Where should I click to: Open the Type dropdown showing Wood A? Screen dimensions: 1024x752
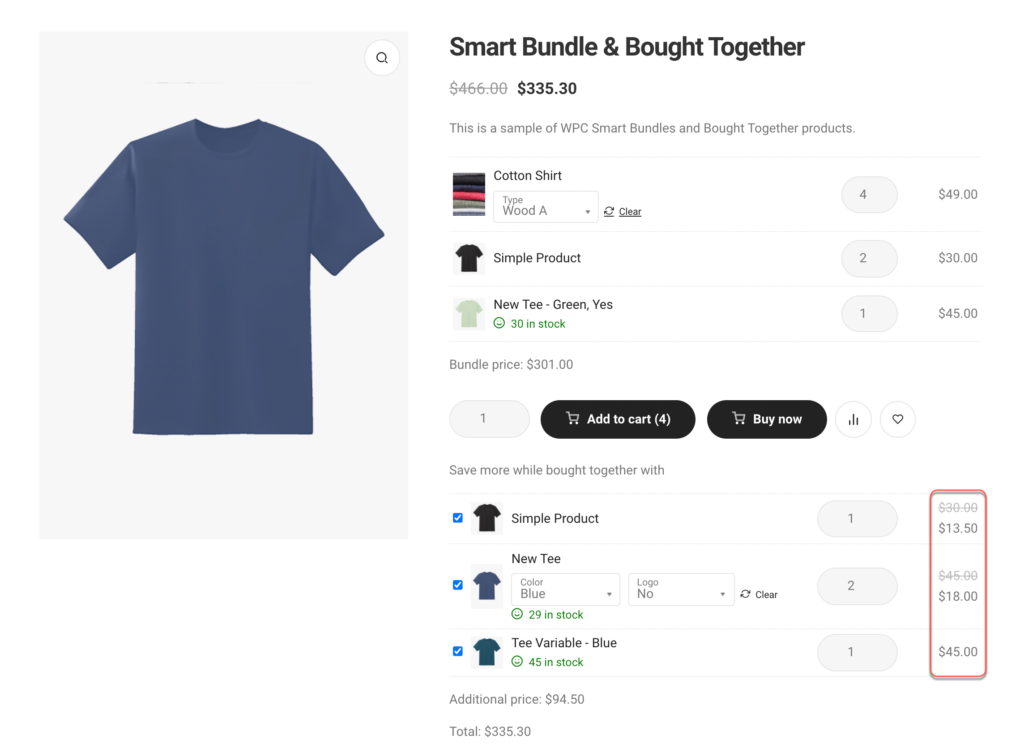tap(546, 207)
